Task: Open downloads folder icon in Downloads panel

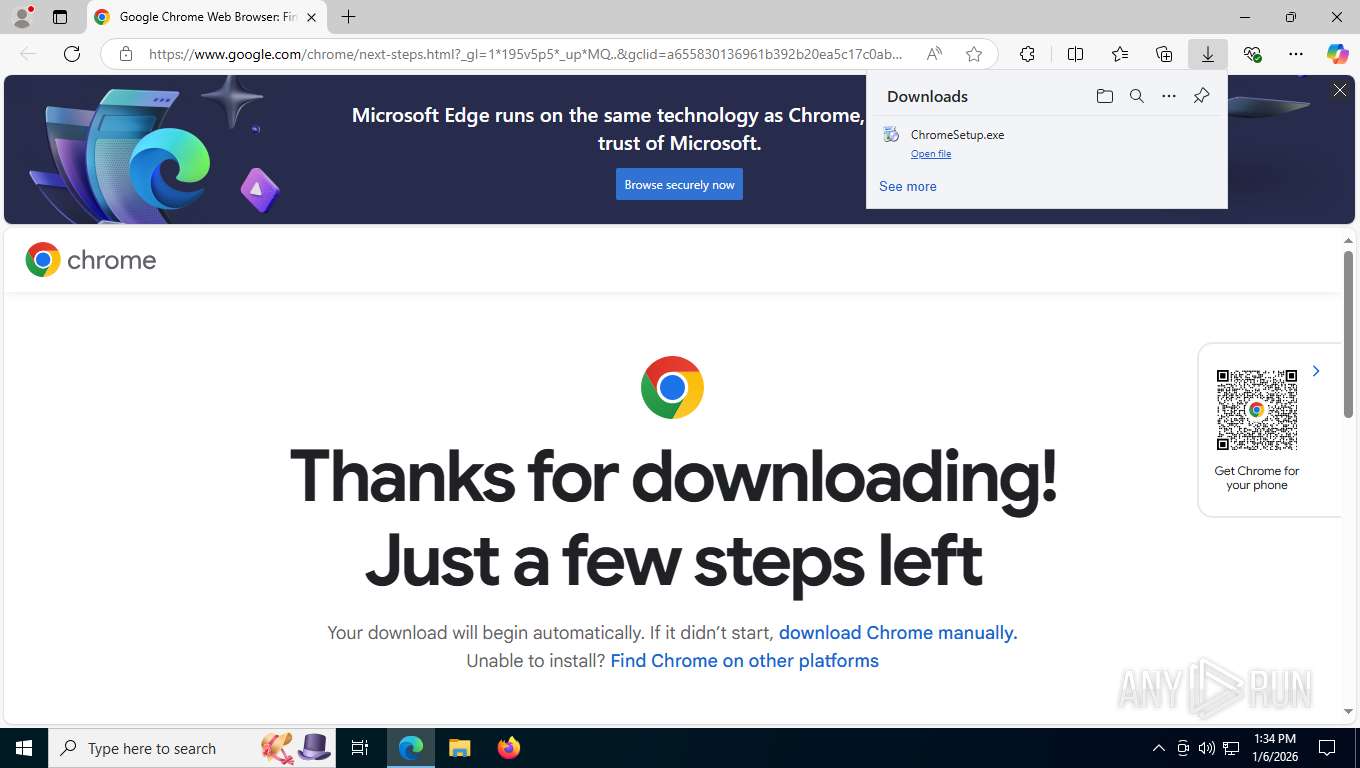Action: (x=1105, y=96)
